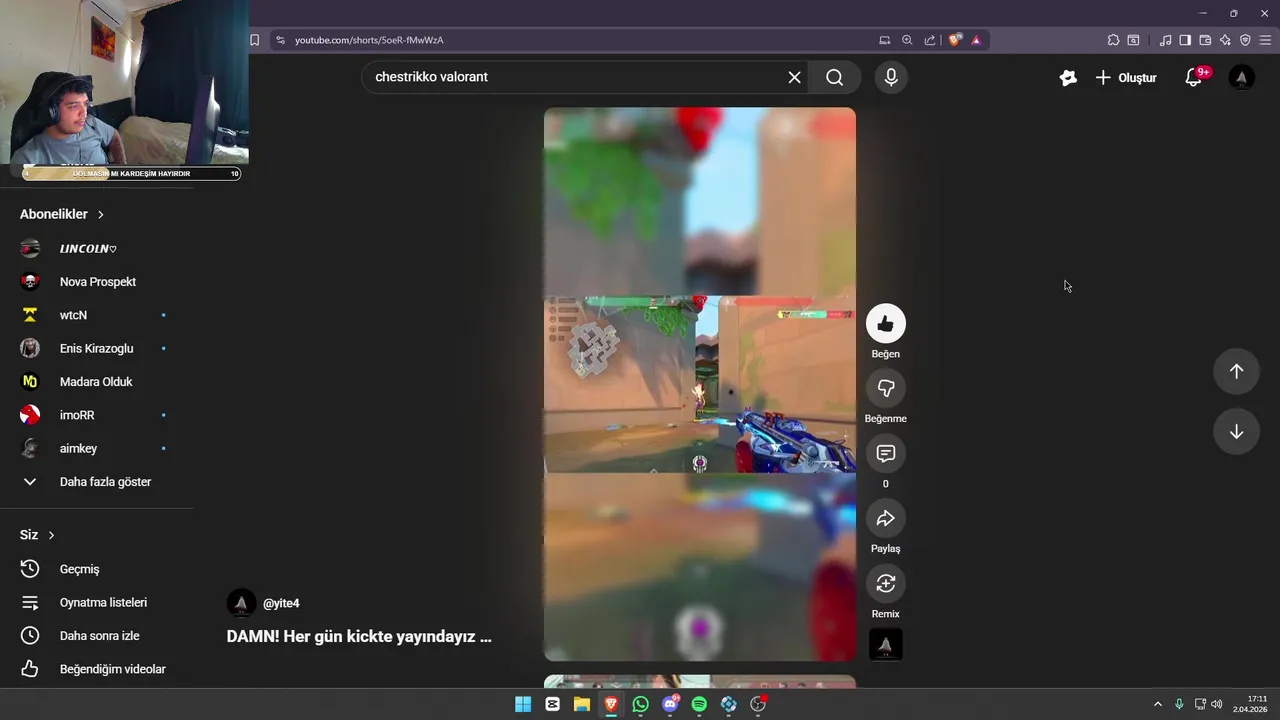
Task: Open the wtcN subscription channel
Action: pos(96,315)
